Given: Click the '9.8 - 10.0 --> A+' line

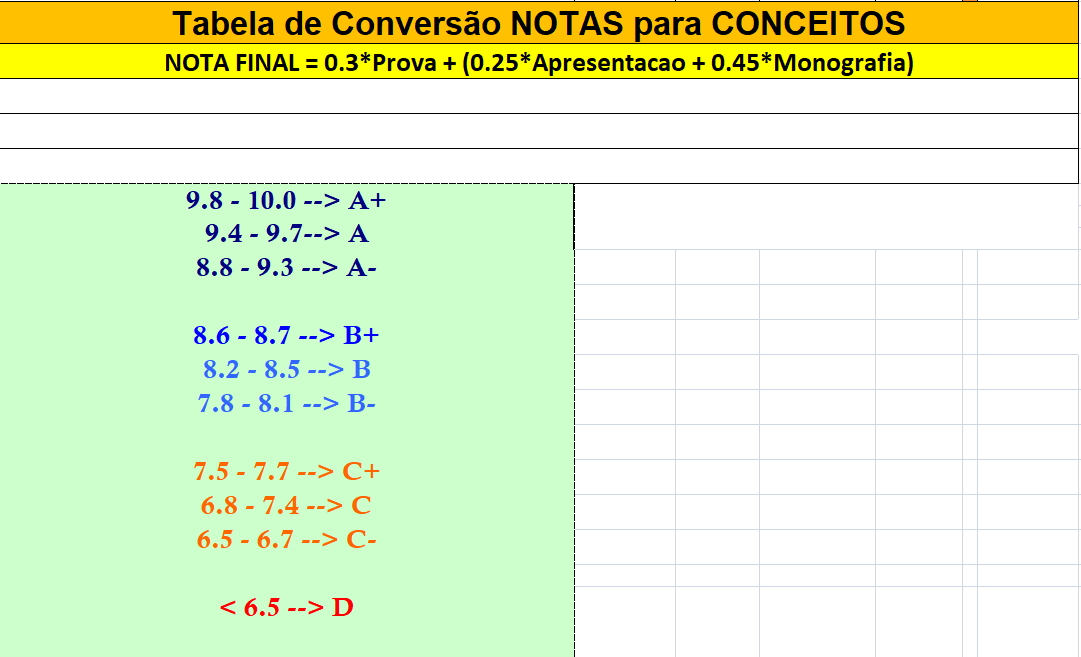Looking at the screenshot, I should pos(286,200).
